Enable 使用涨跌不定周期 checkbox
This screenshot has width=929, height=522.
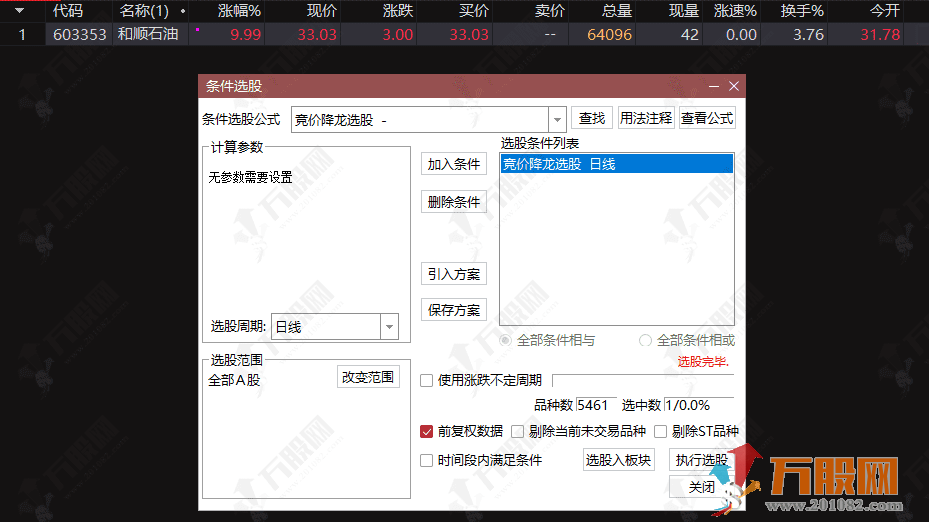pyautogui.click(x=427, y=380)
